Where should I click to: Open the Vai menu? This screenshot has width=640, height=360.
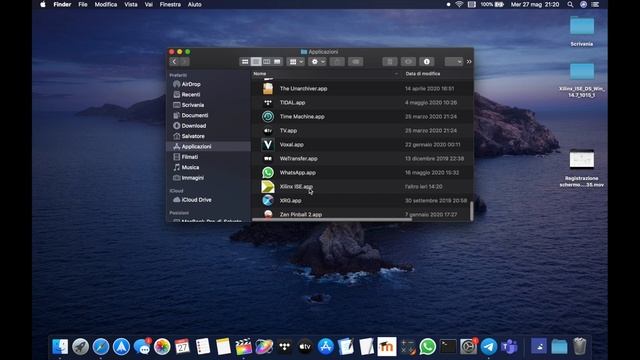click(x=149, y=4)
